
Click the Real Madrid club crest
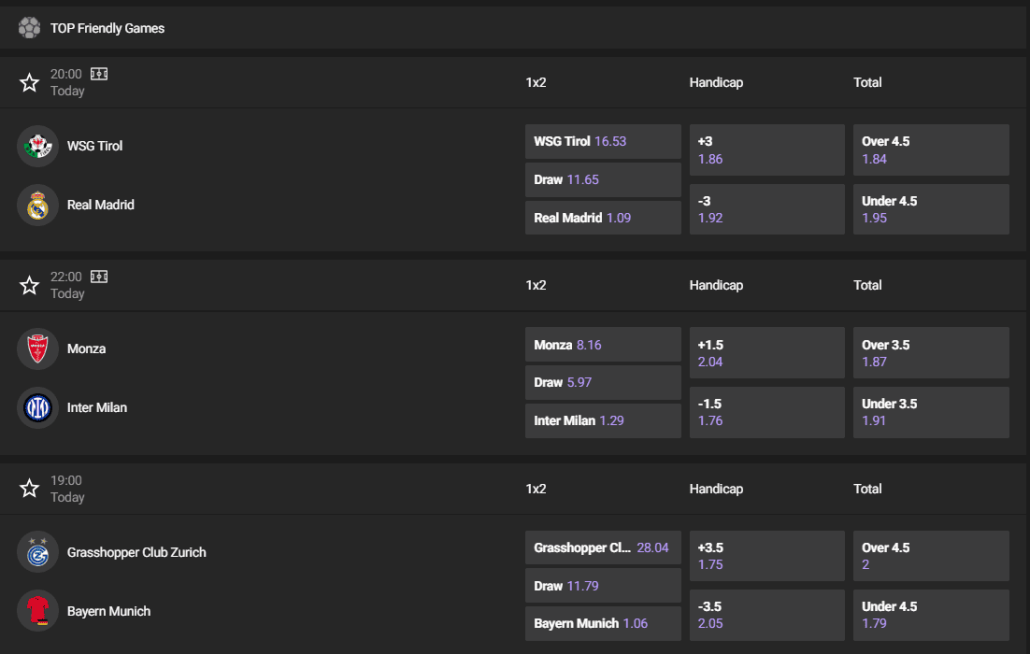point(37,205)
